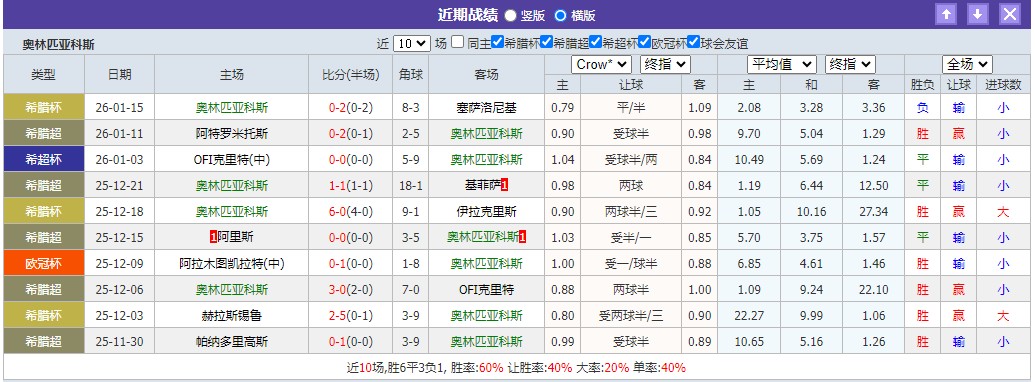1035x382 pixels.
Task: Click the down arrow icon in header
Action: click(x=978, y=15)
